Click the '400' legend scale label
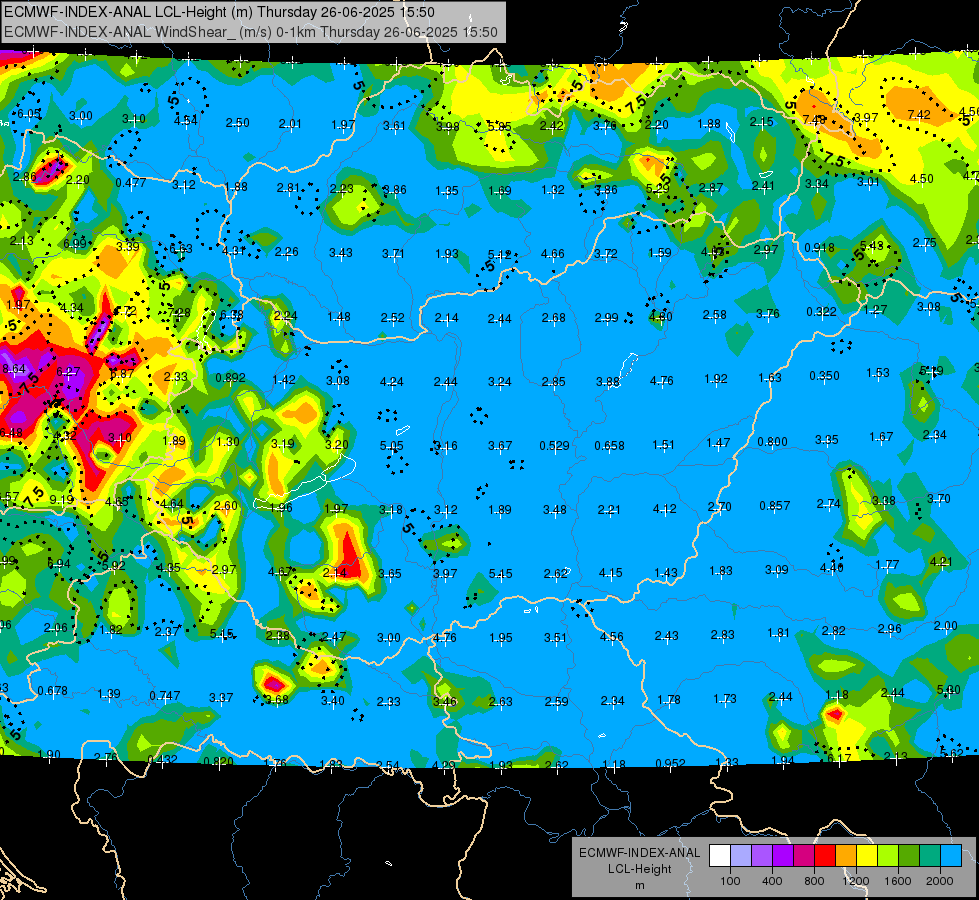The image size is (979, 900). click(x=772, y=881)
